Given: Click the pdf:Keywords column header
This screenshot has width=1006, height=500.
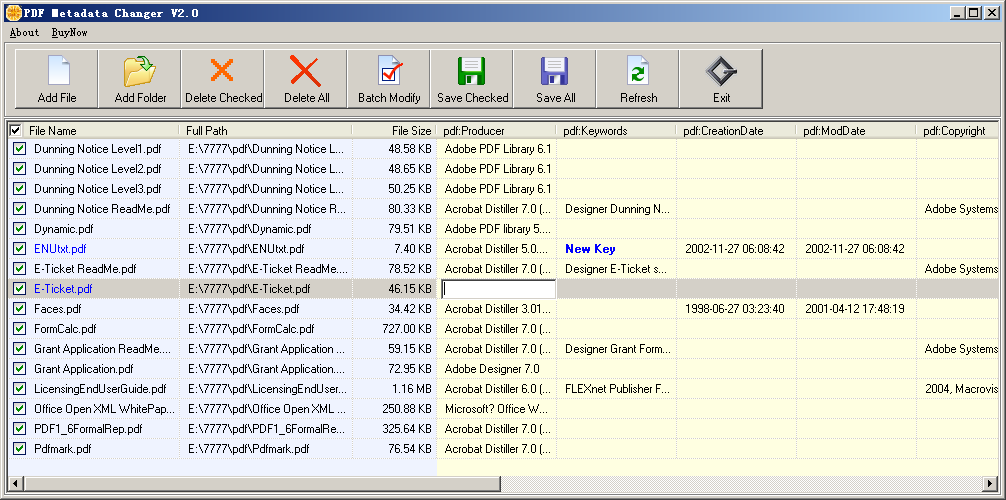Looking at the screenshot, I should tap(595, 130).
